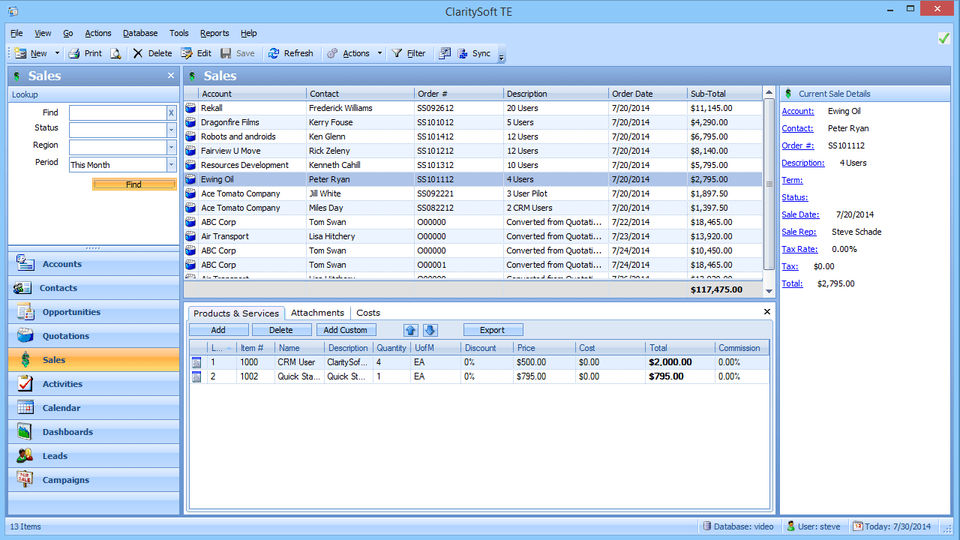960x540 pixels.
Task: Click the Sync toolbar icon
Action: click(464, 53)
